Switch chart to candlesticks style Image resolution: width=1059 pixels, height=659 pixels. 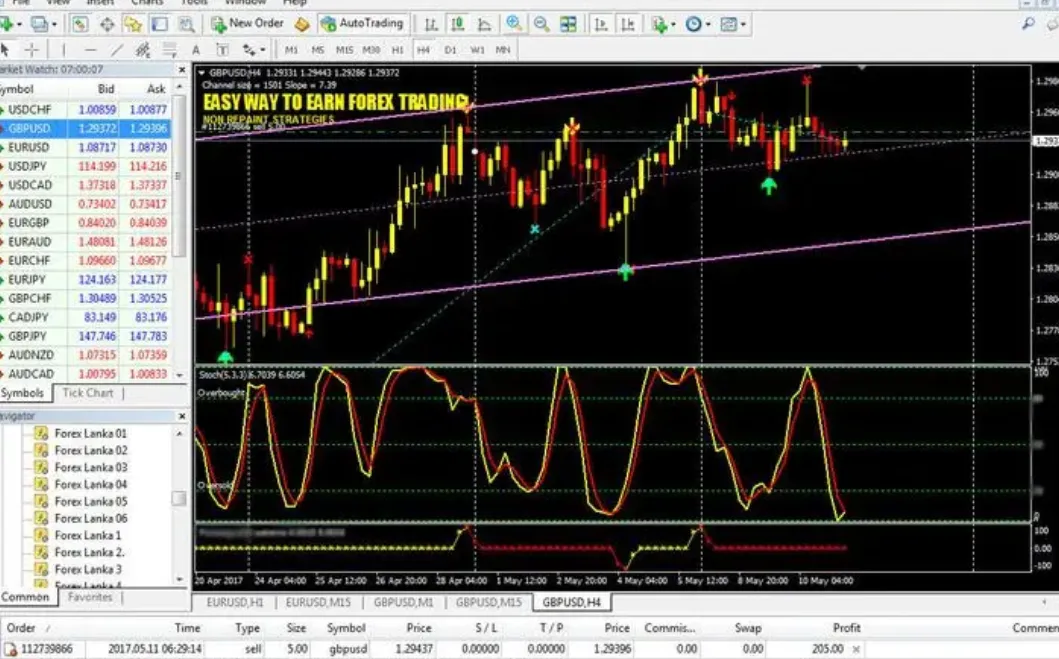(x=457, y=24)
